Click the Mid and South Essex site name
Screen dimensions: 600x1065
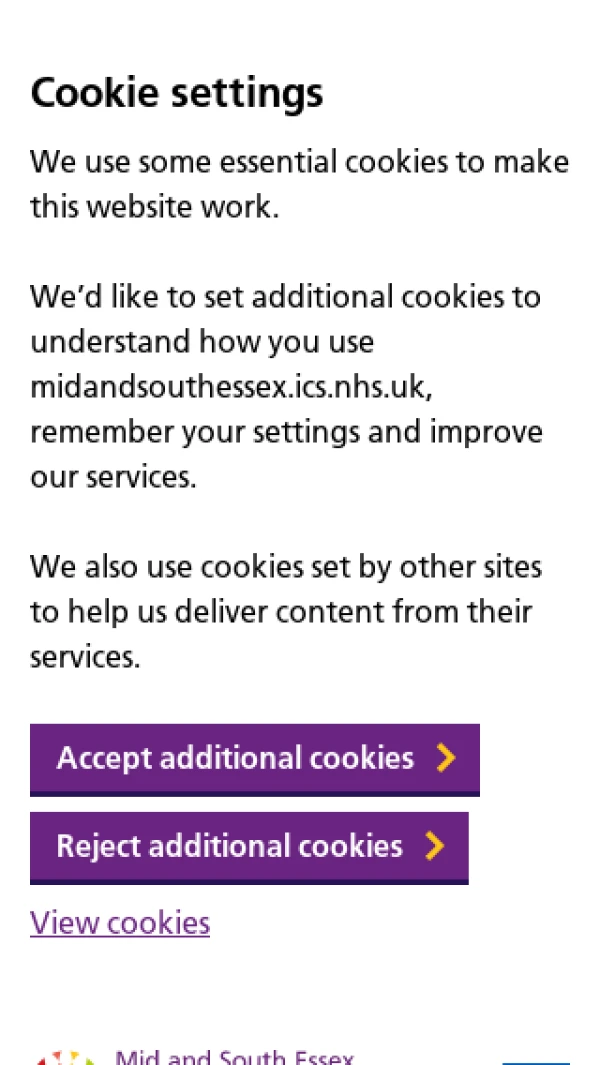point(234,1057)
